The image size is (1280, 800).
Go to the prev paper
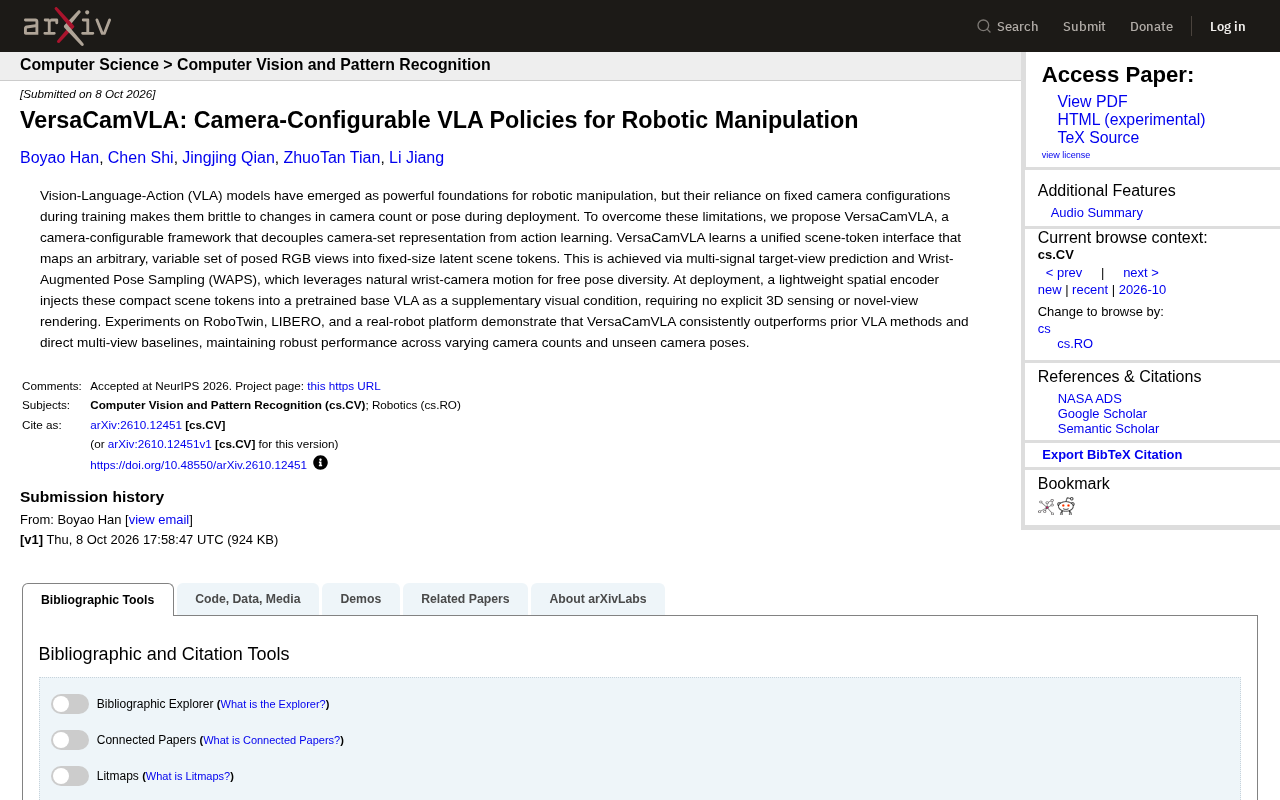click(x=1064, y=273)
